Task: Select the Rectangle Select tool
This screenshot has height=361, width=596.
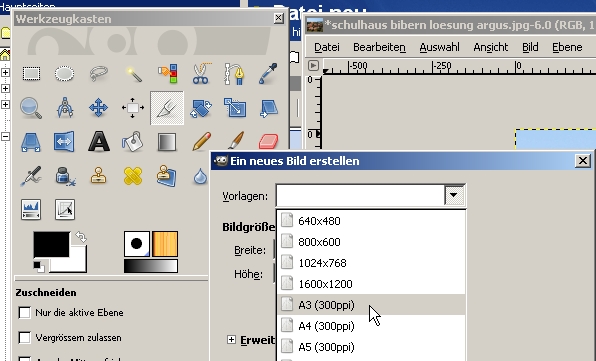Action: click(x=31, y=73)
